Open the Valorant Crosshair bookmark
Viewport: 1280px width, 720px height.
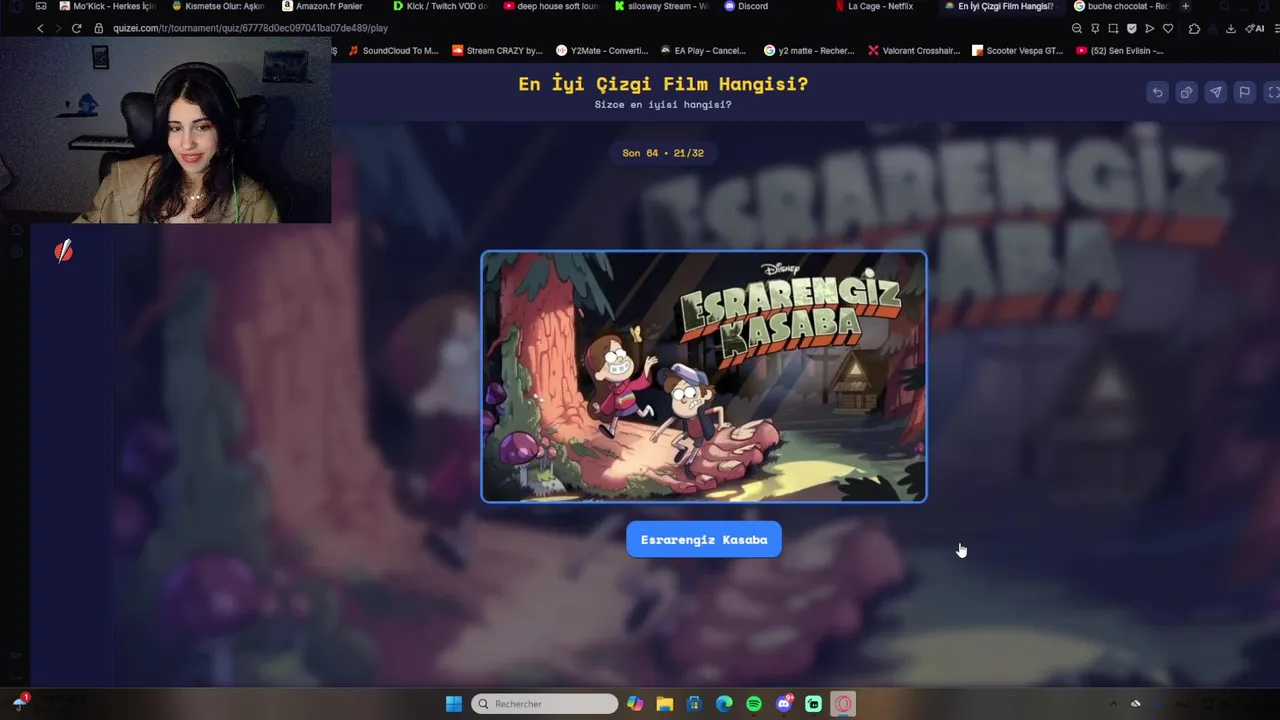(x=914, y=50)
